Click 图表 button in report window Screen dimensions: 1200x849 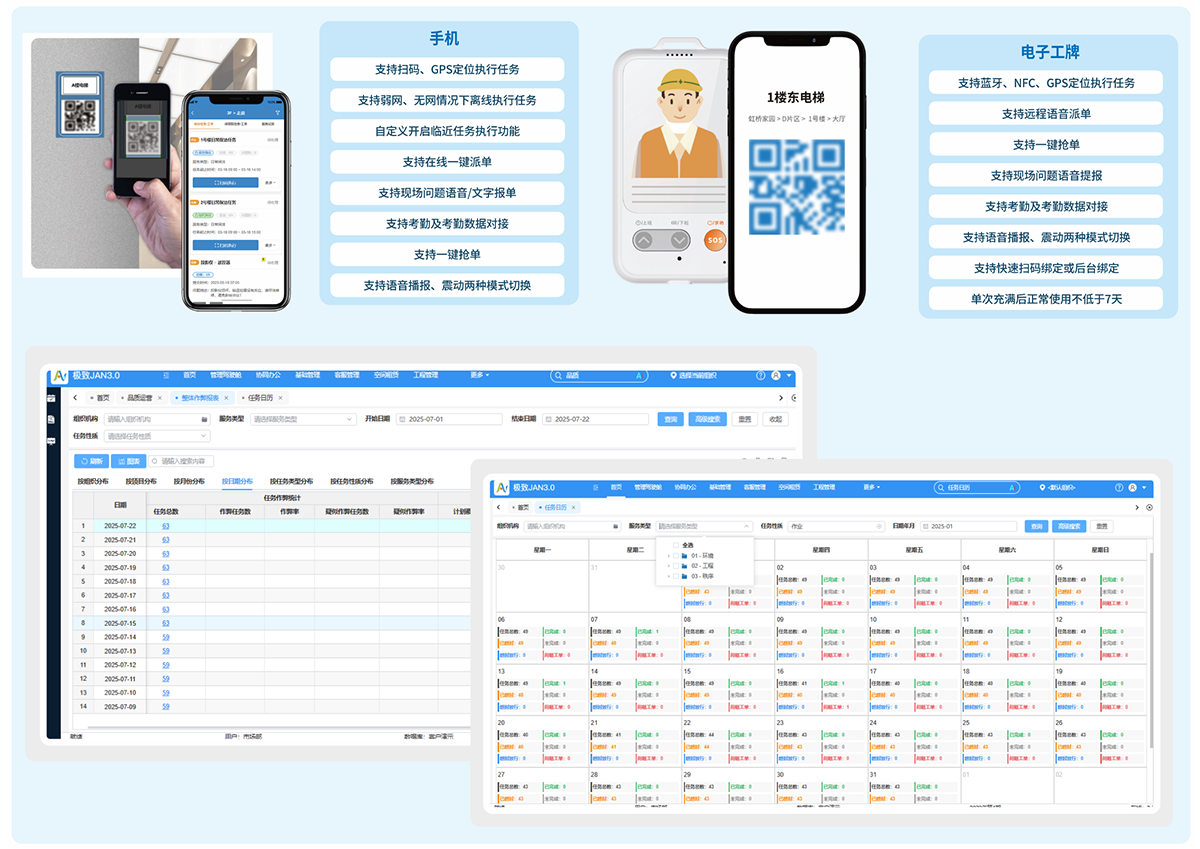point(128,461)
